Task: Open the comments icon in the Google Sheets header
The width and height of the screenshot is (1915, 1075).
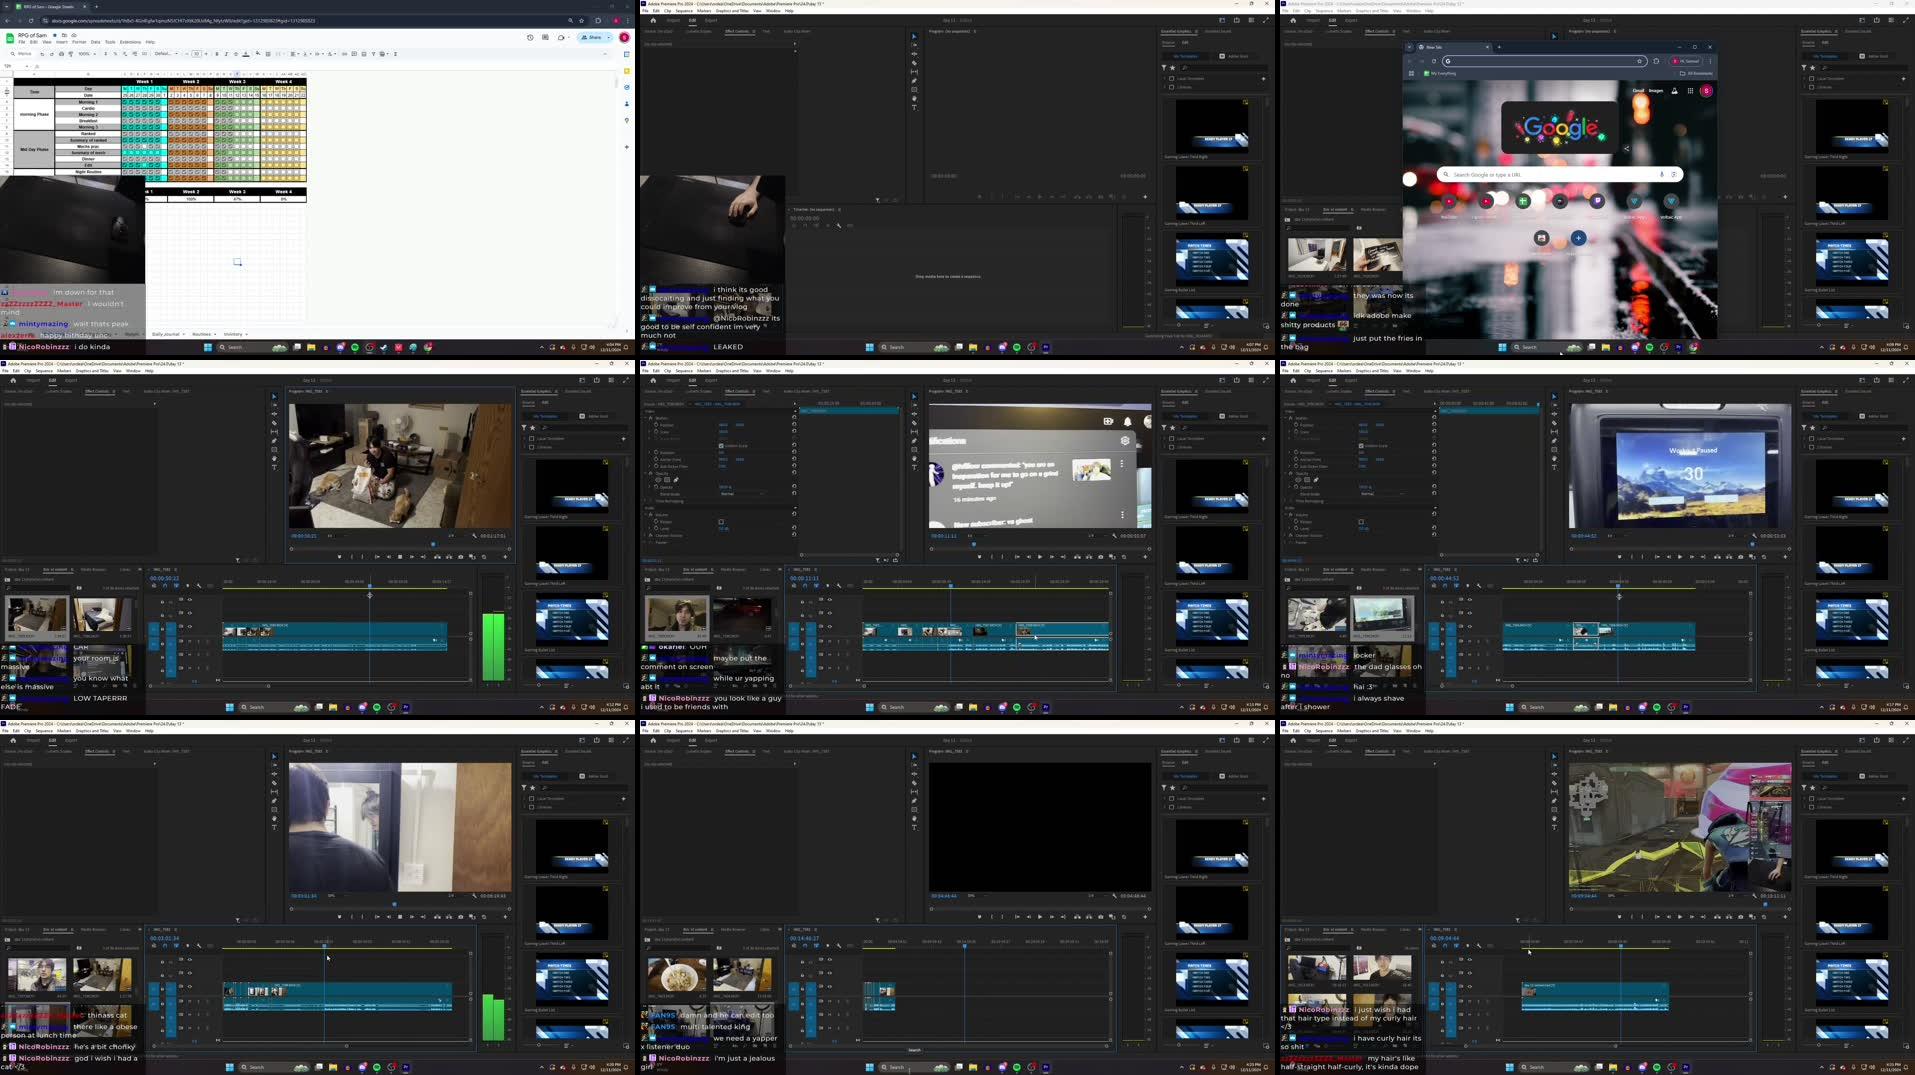Action: pyautogui.click(x=545, y=37)
